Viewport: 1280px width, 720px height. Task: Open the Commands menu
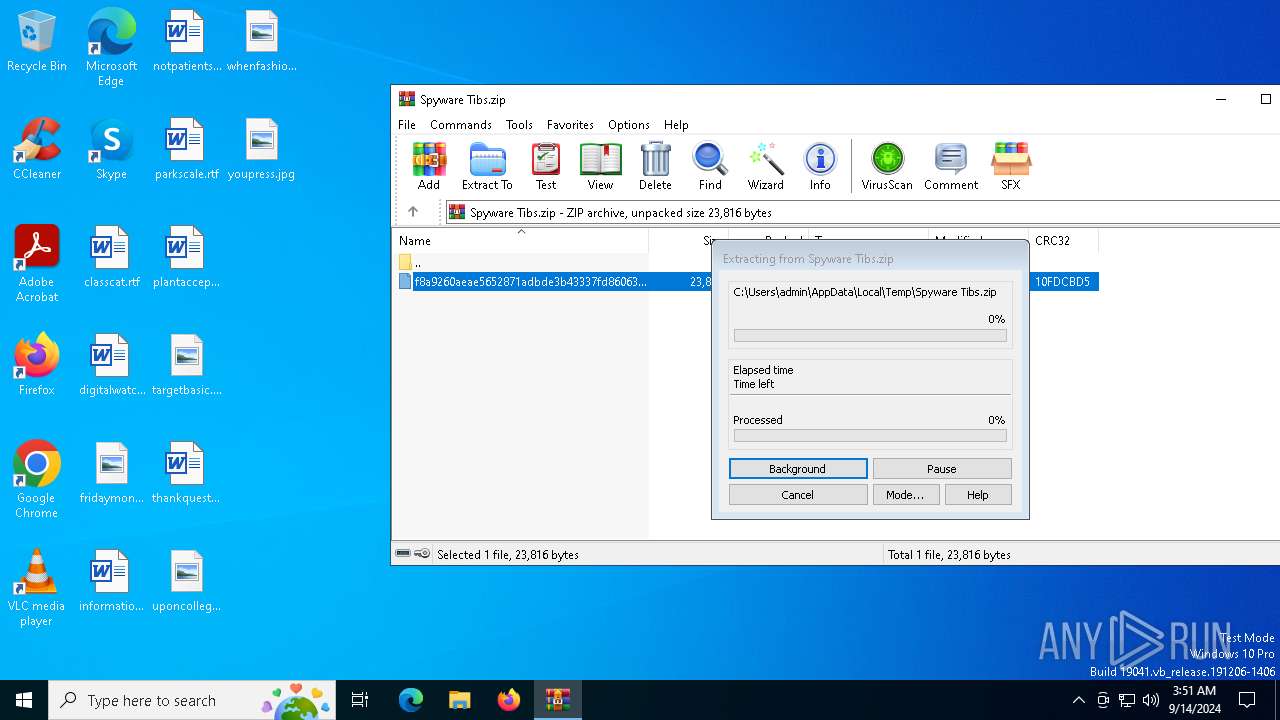click(x=461, y=125)
